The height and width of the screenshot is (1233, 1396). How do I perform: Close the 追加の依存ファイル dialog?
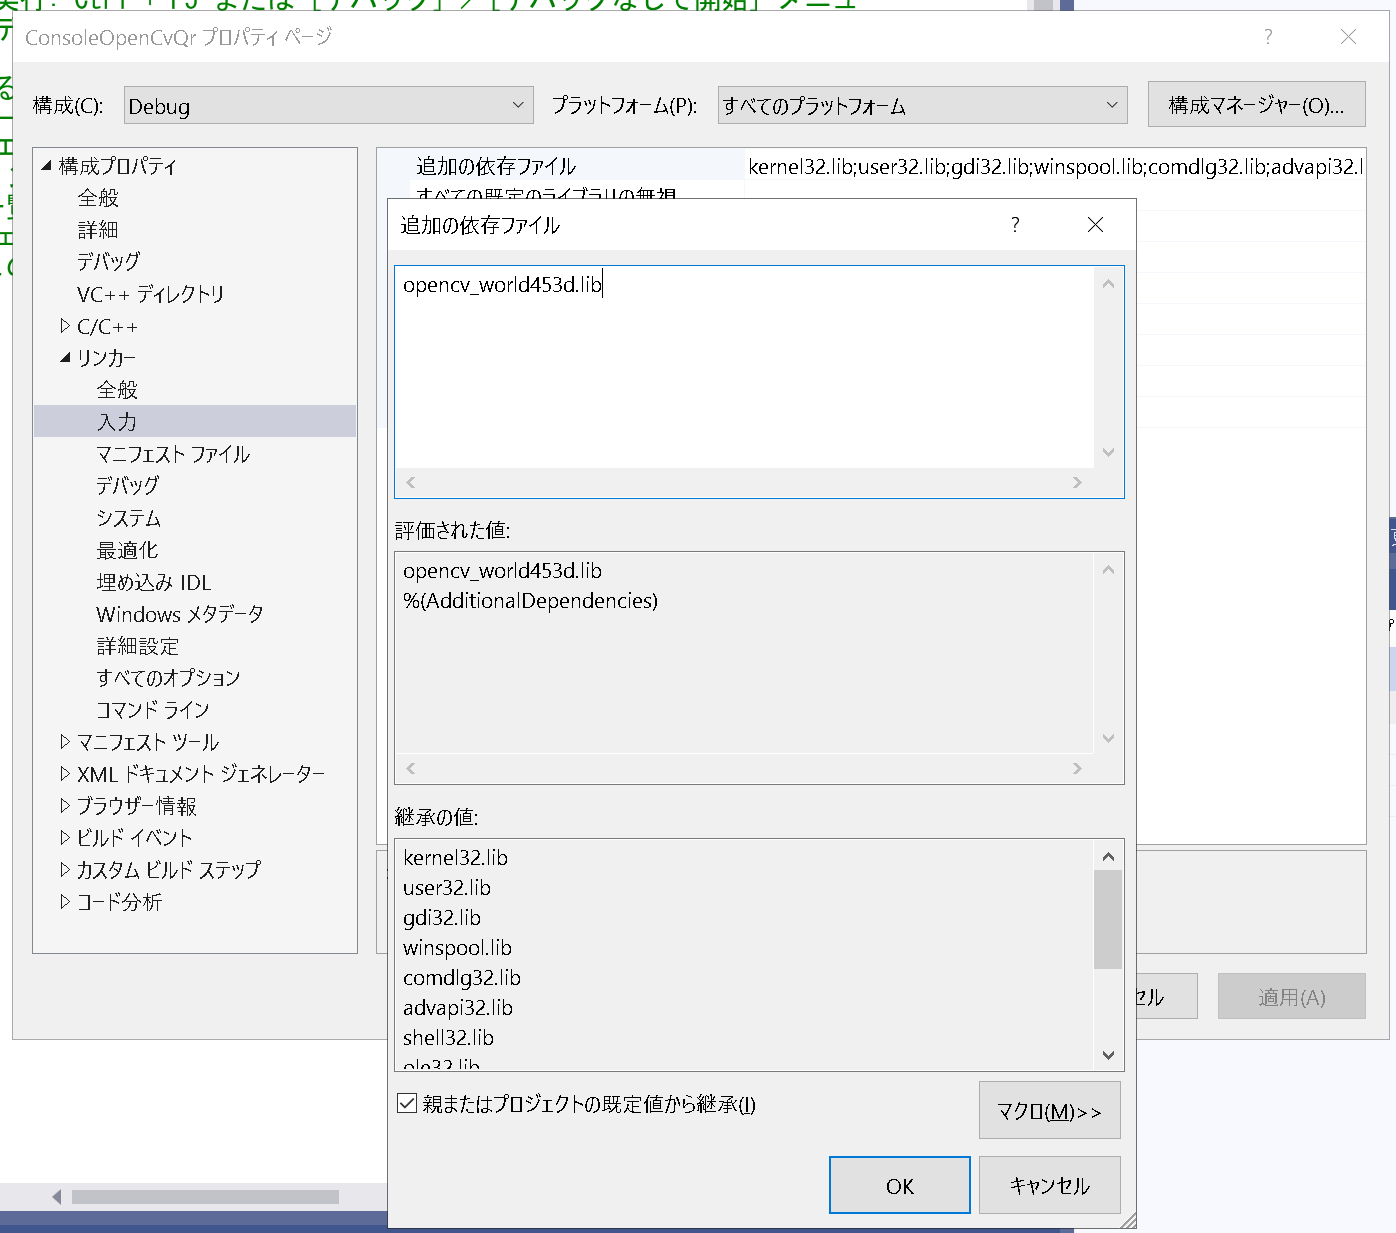click(1095, 224)
